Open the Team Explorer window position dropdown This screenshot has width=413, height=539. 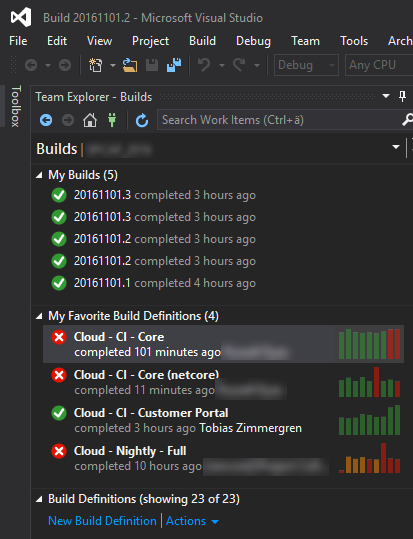386,96
